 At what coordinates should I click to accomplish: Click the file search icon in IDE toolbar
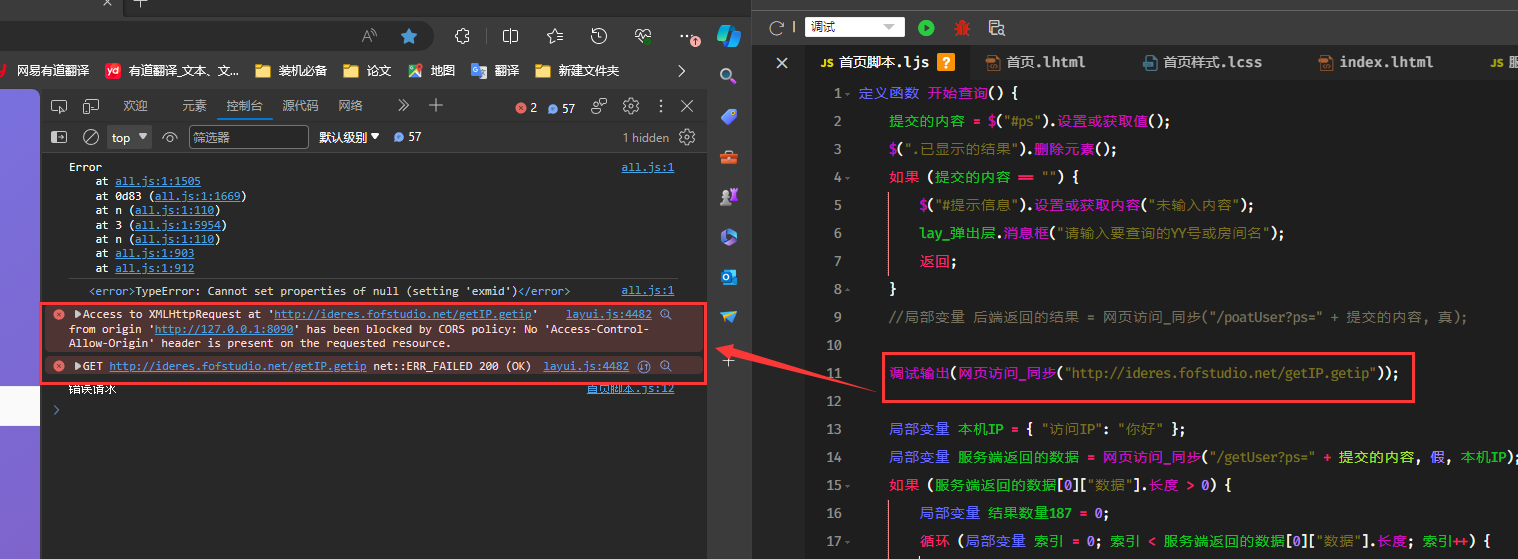click(x=996, y=27)
